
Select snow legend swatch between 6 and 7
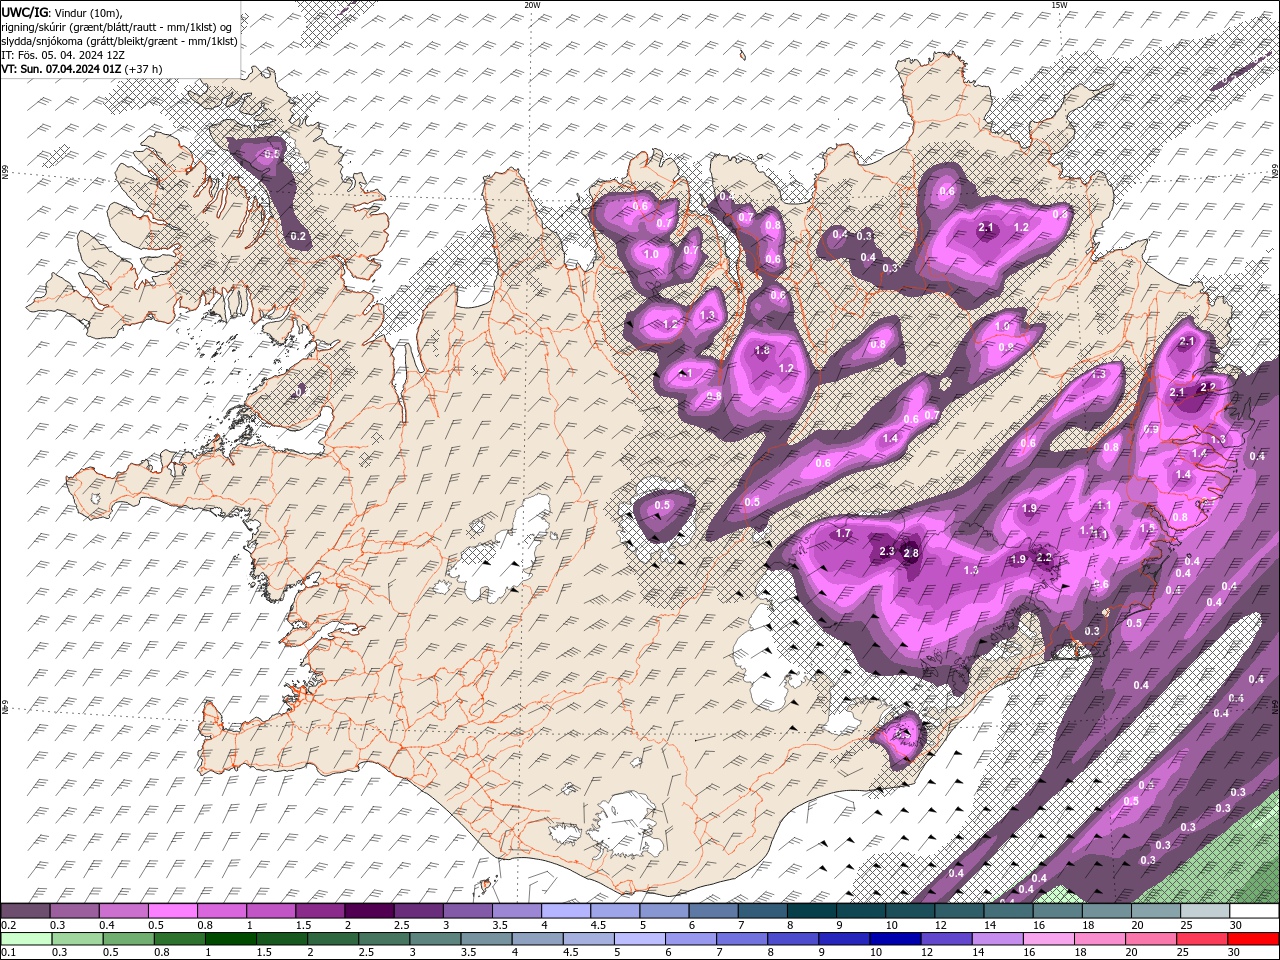point(713,911)
